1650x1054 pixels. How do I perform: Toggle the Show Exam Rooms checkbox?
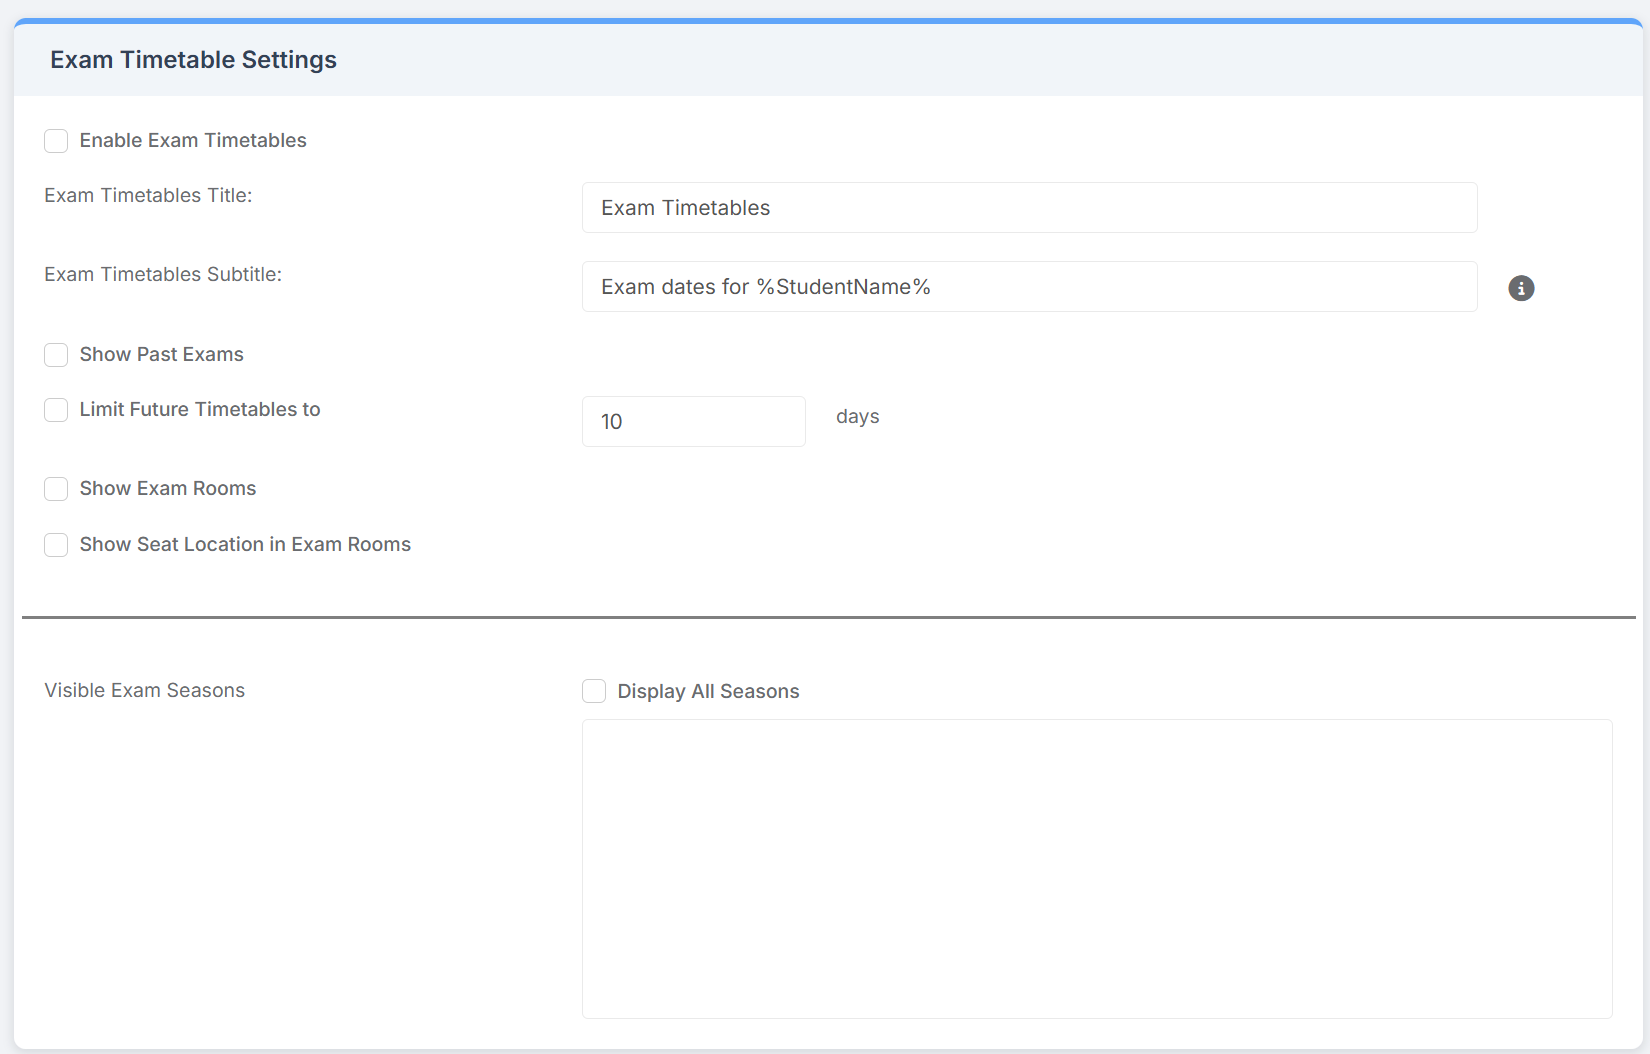click(56, 489)
